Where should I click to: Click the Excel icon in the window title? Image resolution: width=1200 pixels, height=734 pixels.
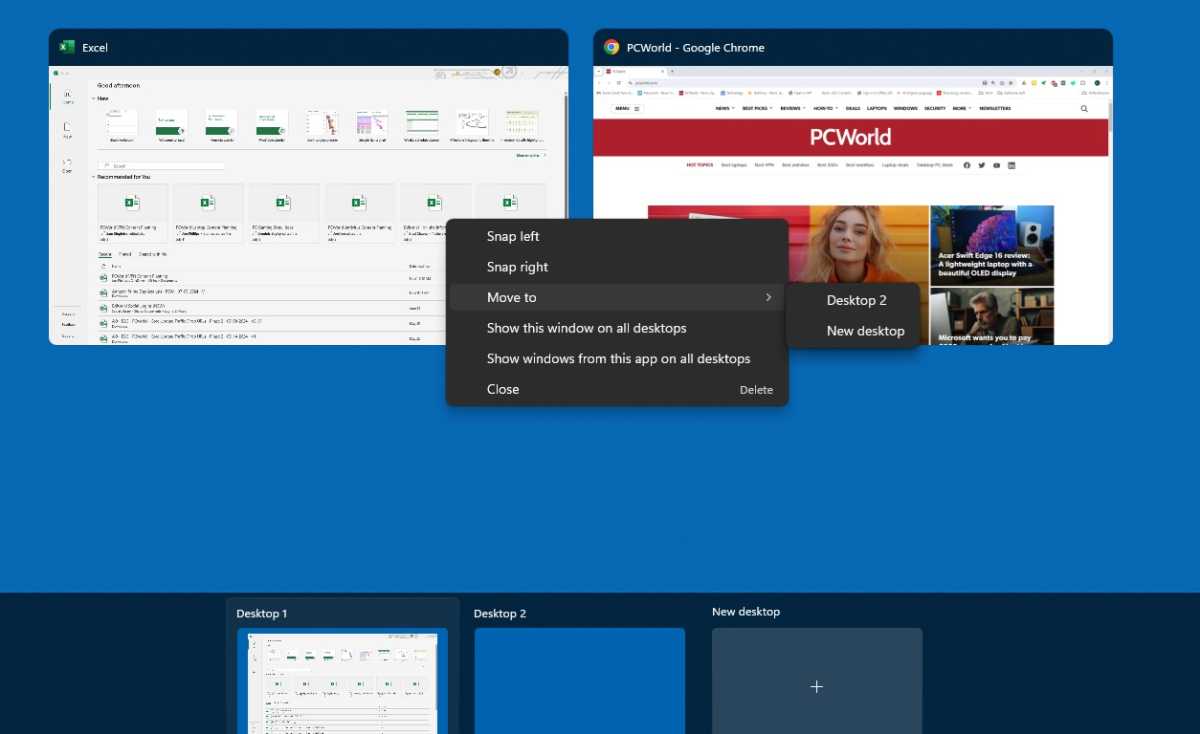(67, 47)
